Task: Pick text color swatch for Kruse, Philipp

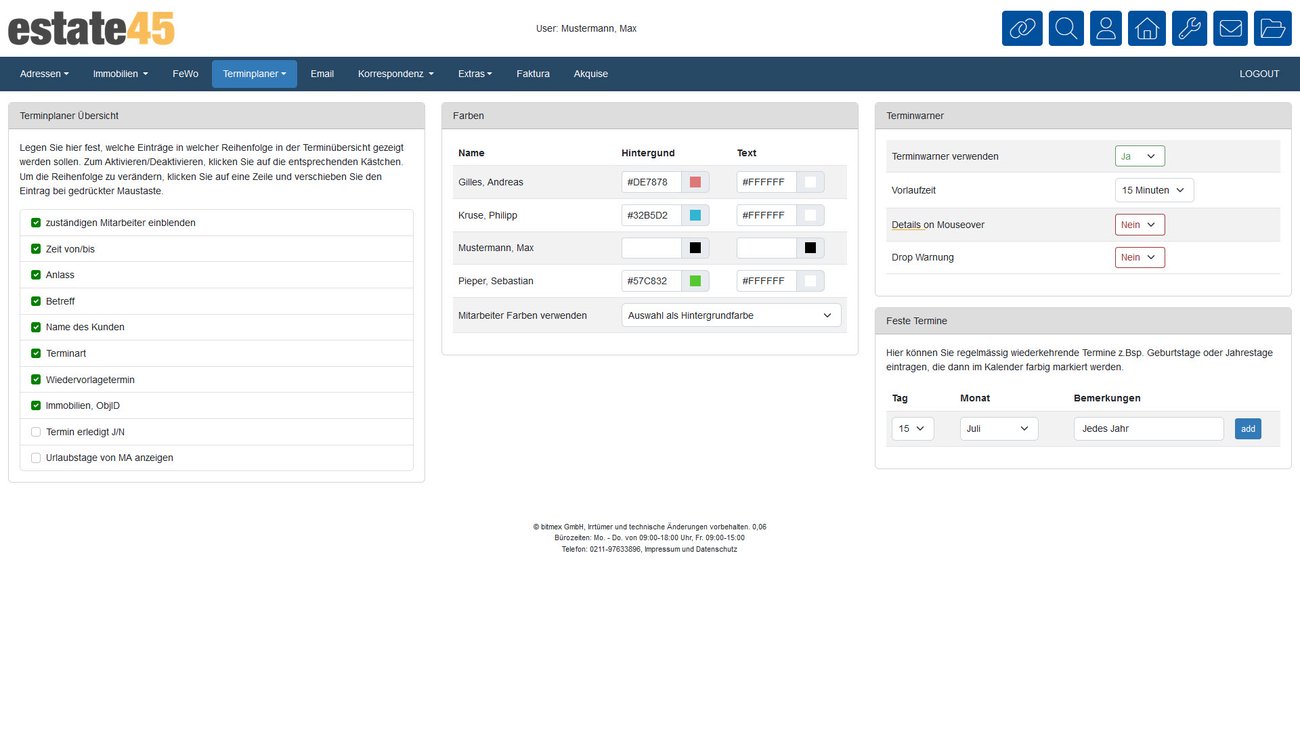Action: pyautogui.click(x=810, y=215)
